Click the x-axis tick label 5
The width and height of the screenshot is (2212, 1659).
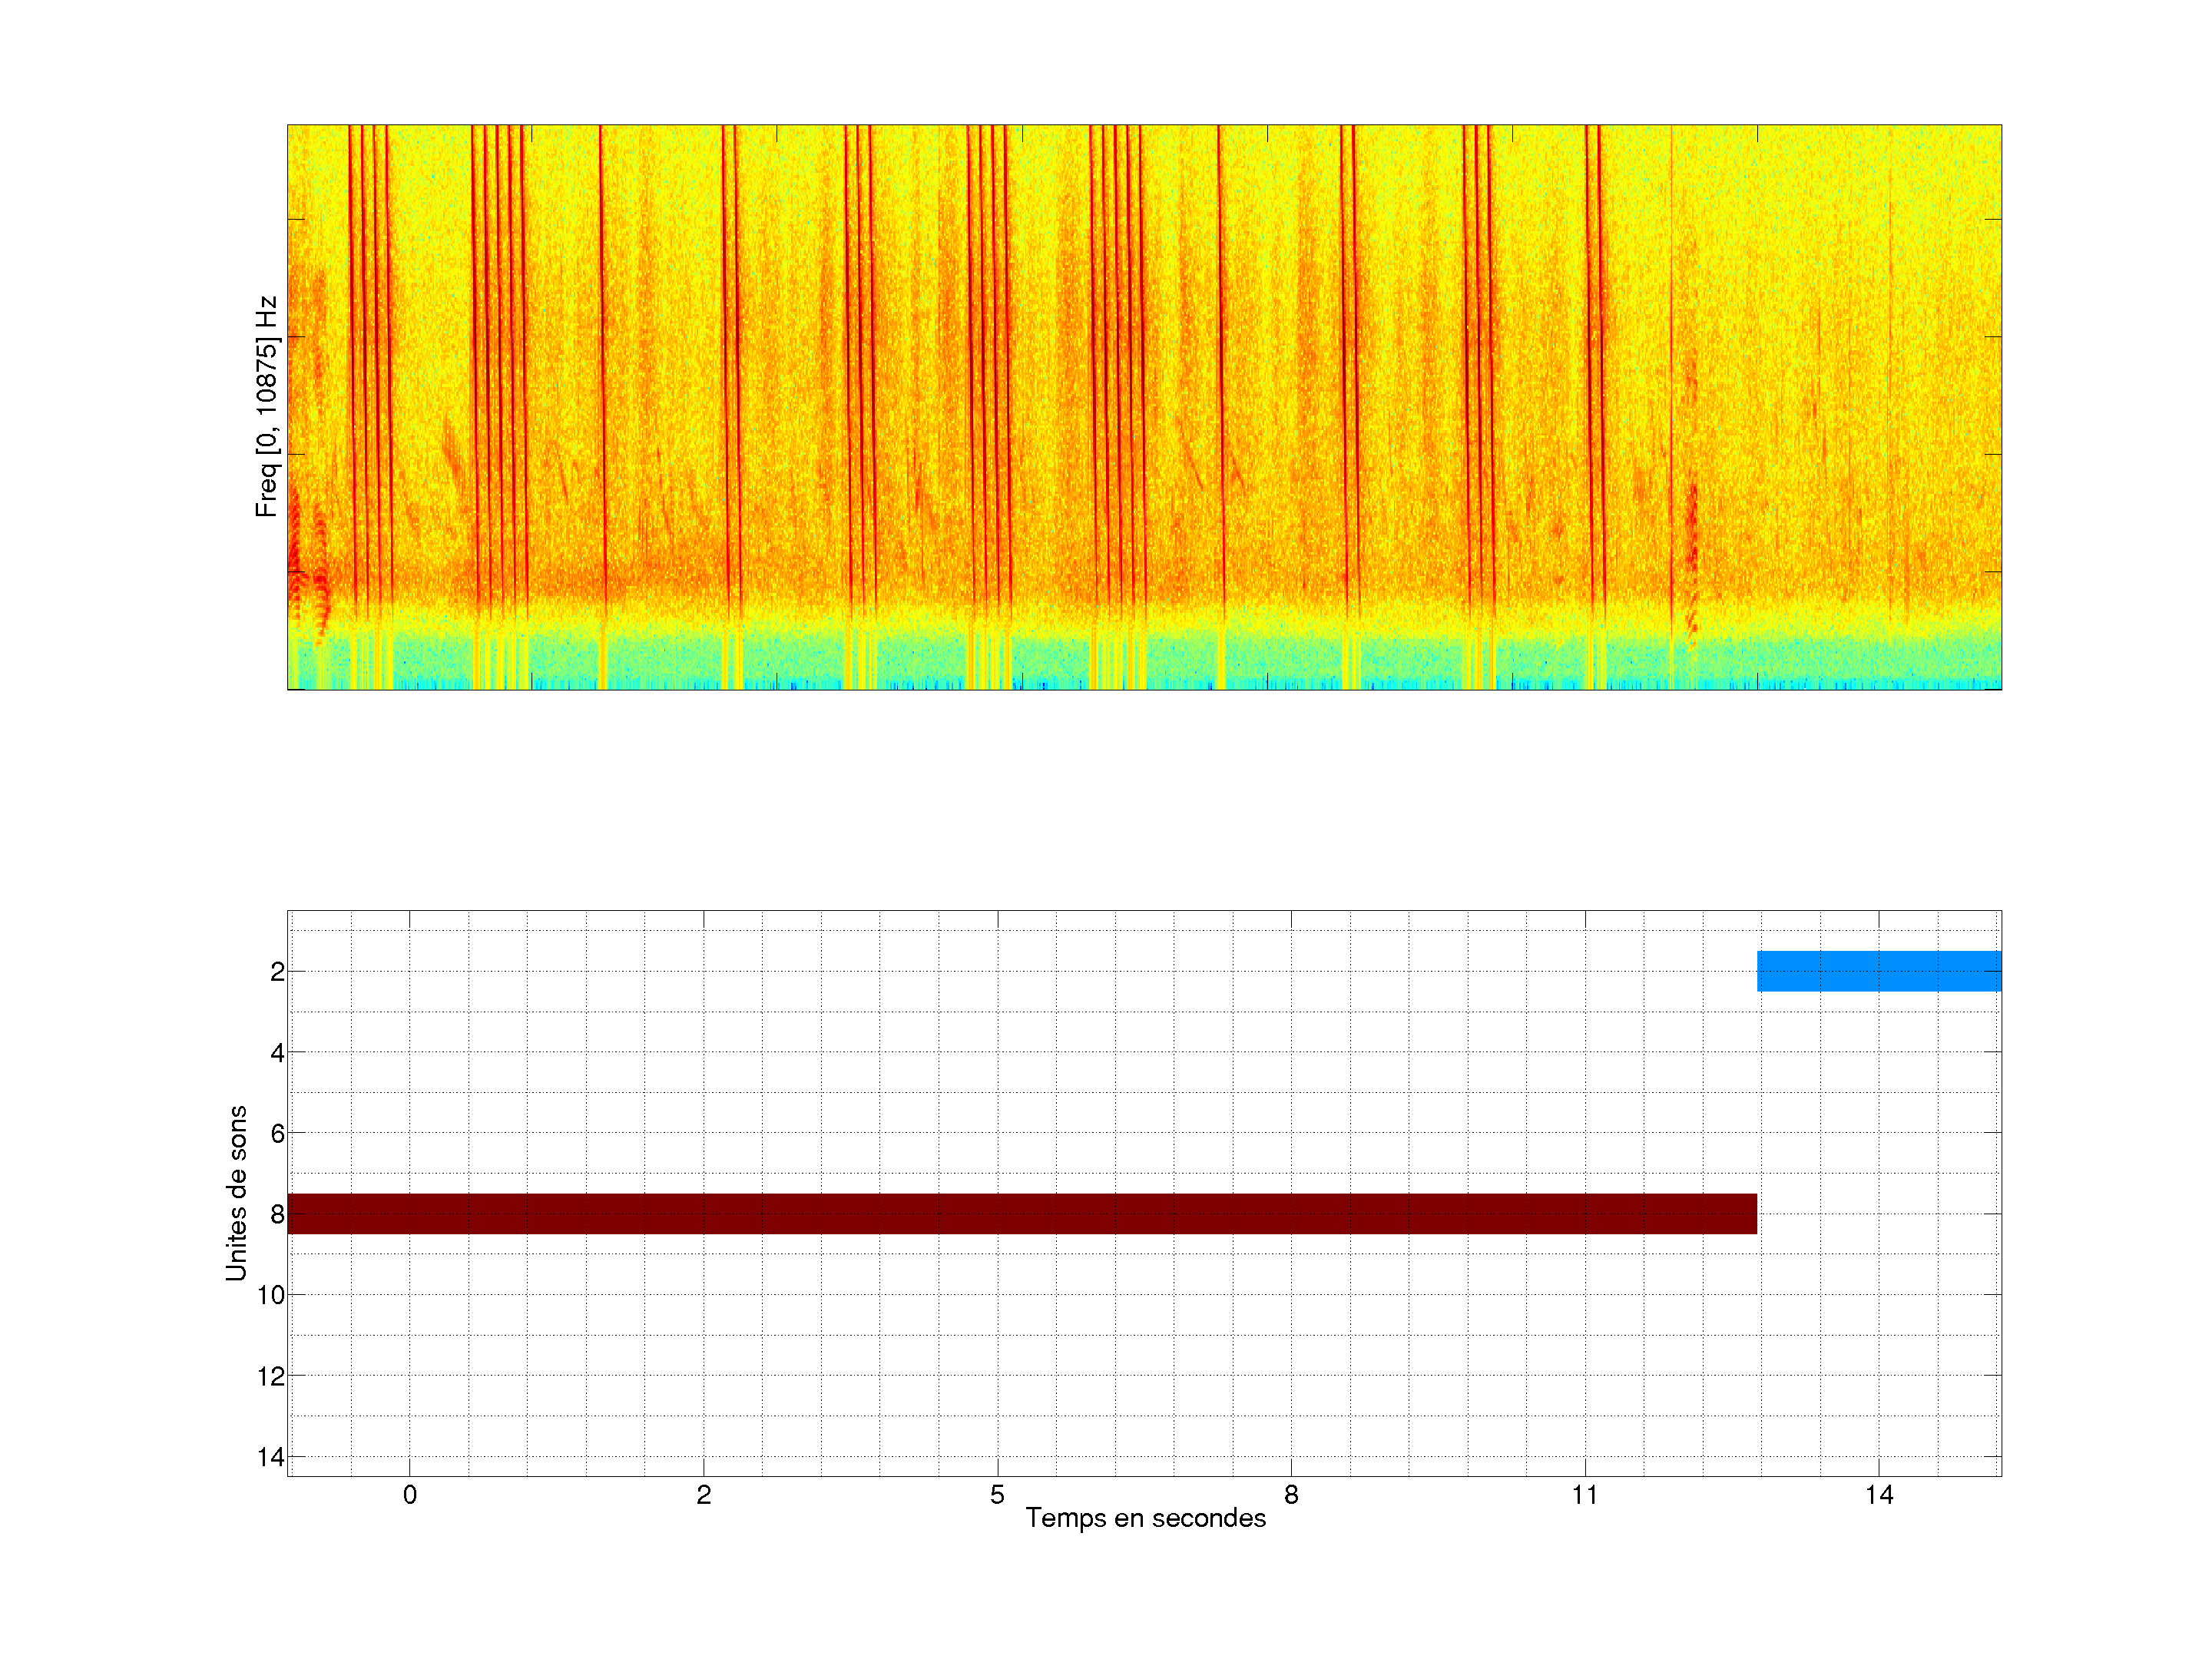[x=997, y=1495]
